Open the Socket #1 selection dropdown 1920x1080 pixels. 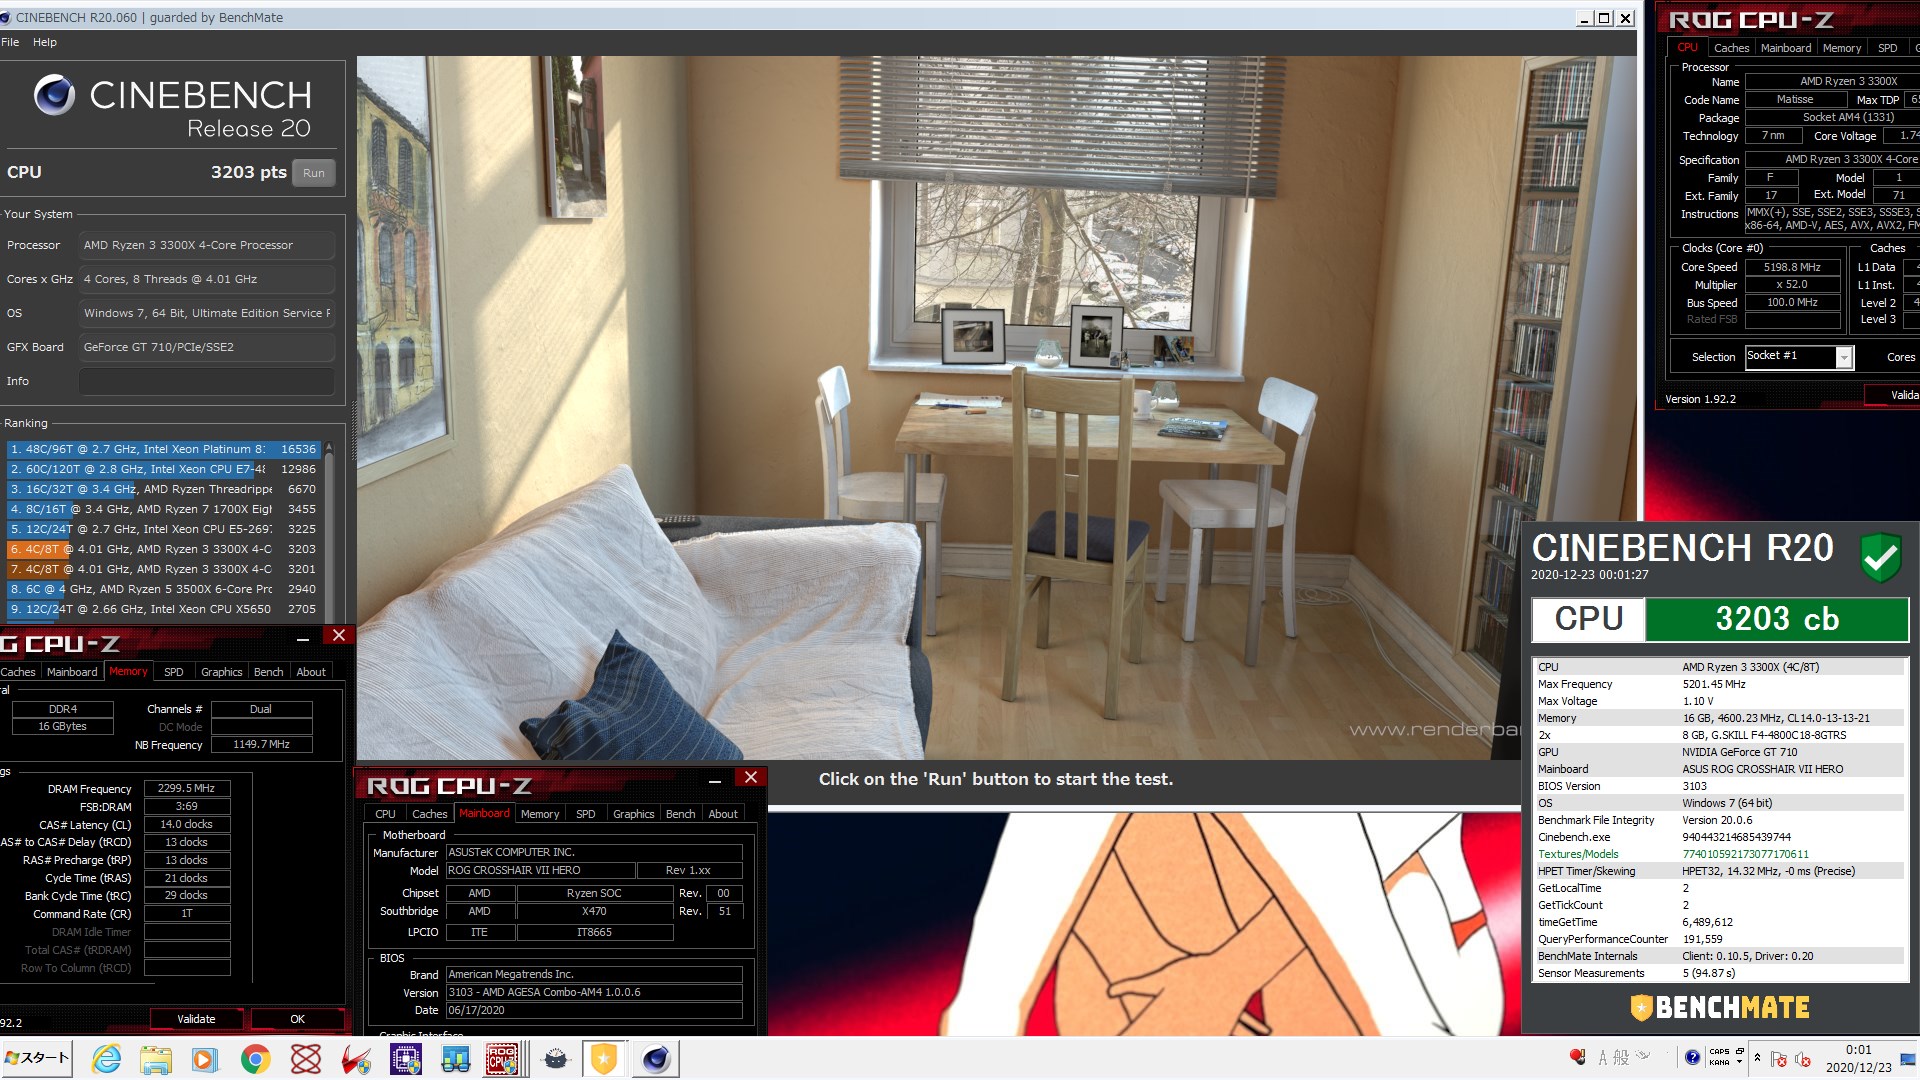[x=1844, y=357]
